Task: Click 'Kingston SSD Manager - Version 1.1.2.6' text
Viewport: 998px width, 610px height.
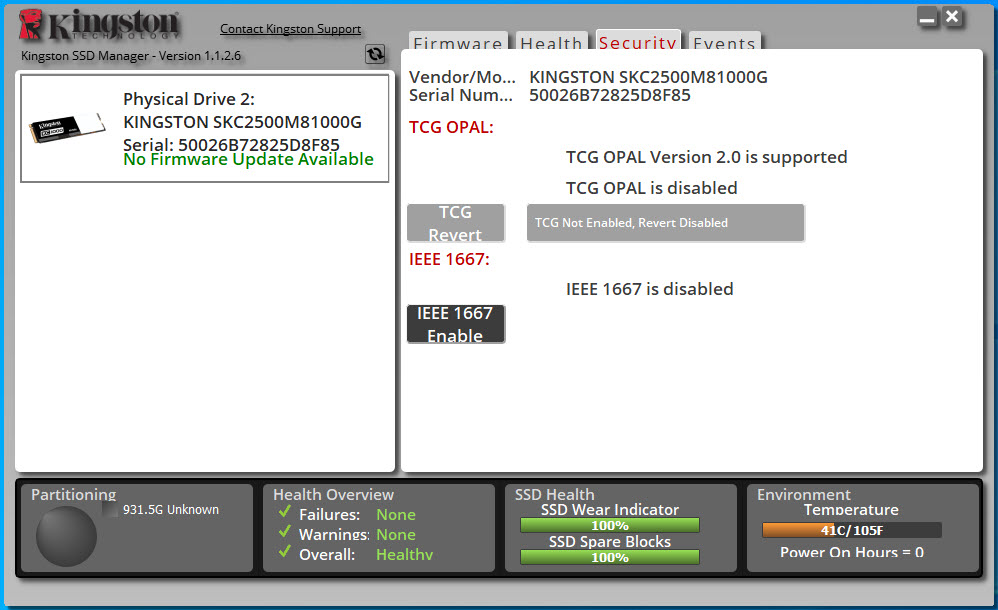Action: tap(131, 56)
